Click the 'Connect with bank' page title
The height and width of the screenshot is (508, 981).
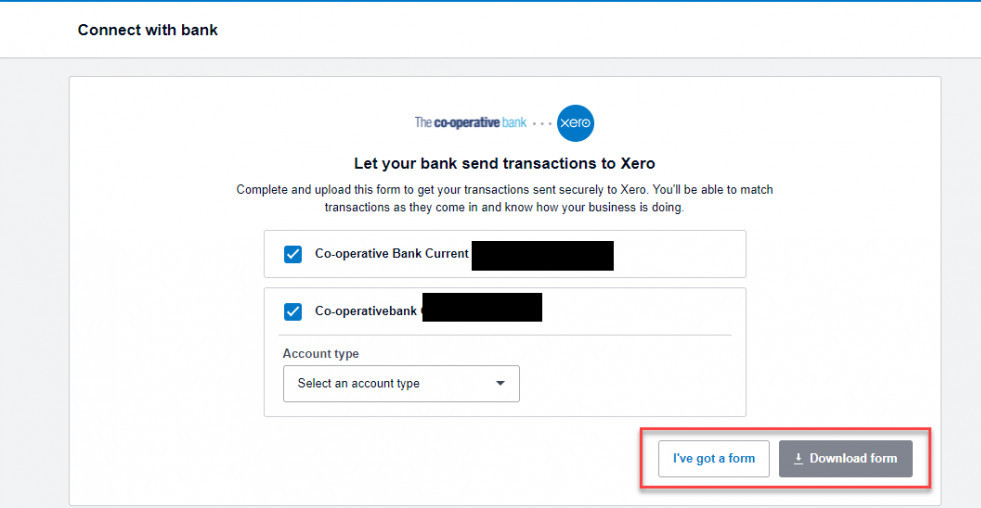point(148,30)
